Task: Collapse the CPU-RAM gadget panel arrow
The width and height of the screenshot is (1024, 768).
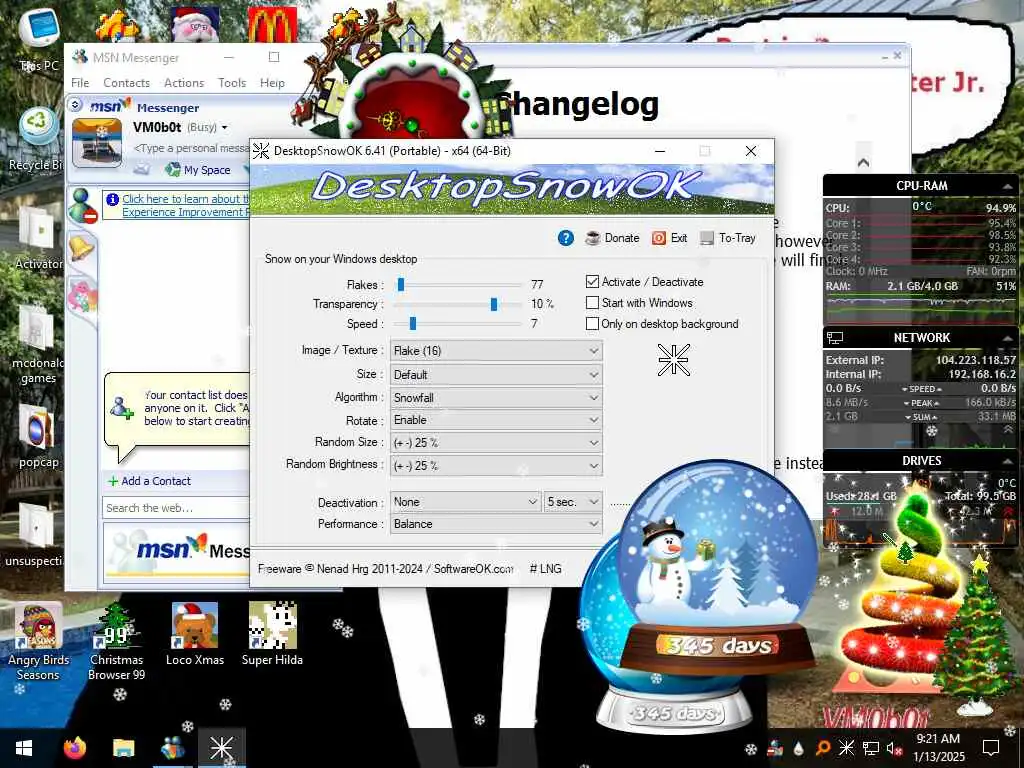Action: click(1006, 186)
